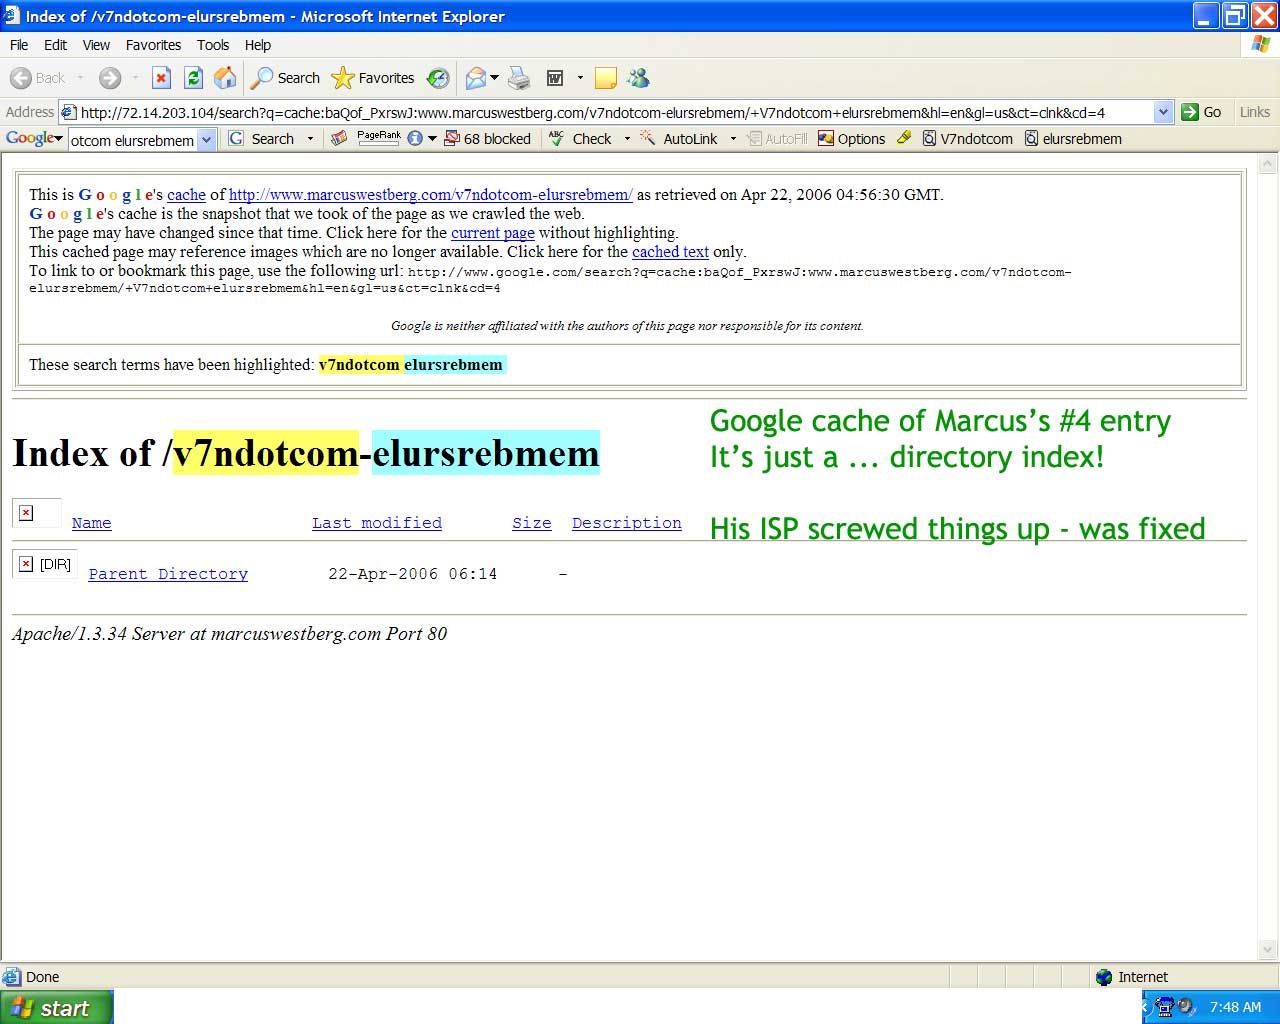
Task: Click the Google toolbar Search button
Action: (x=262, y=139)
